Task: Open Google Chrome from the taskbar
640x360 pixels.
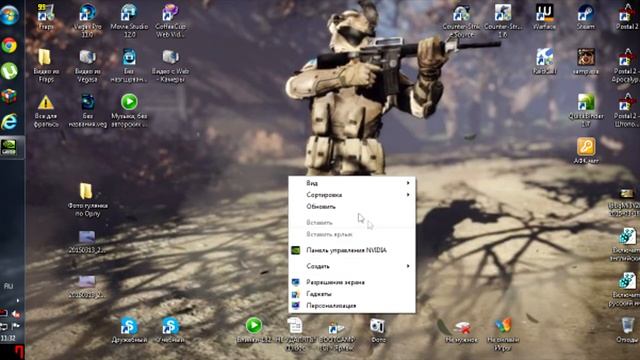Action: click(9, 45)
